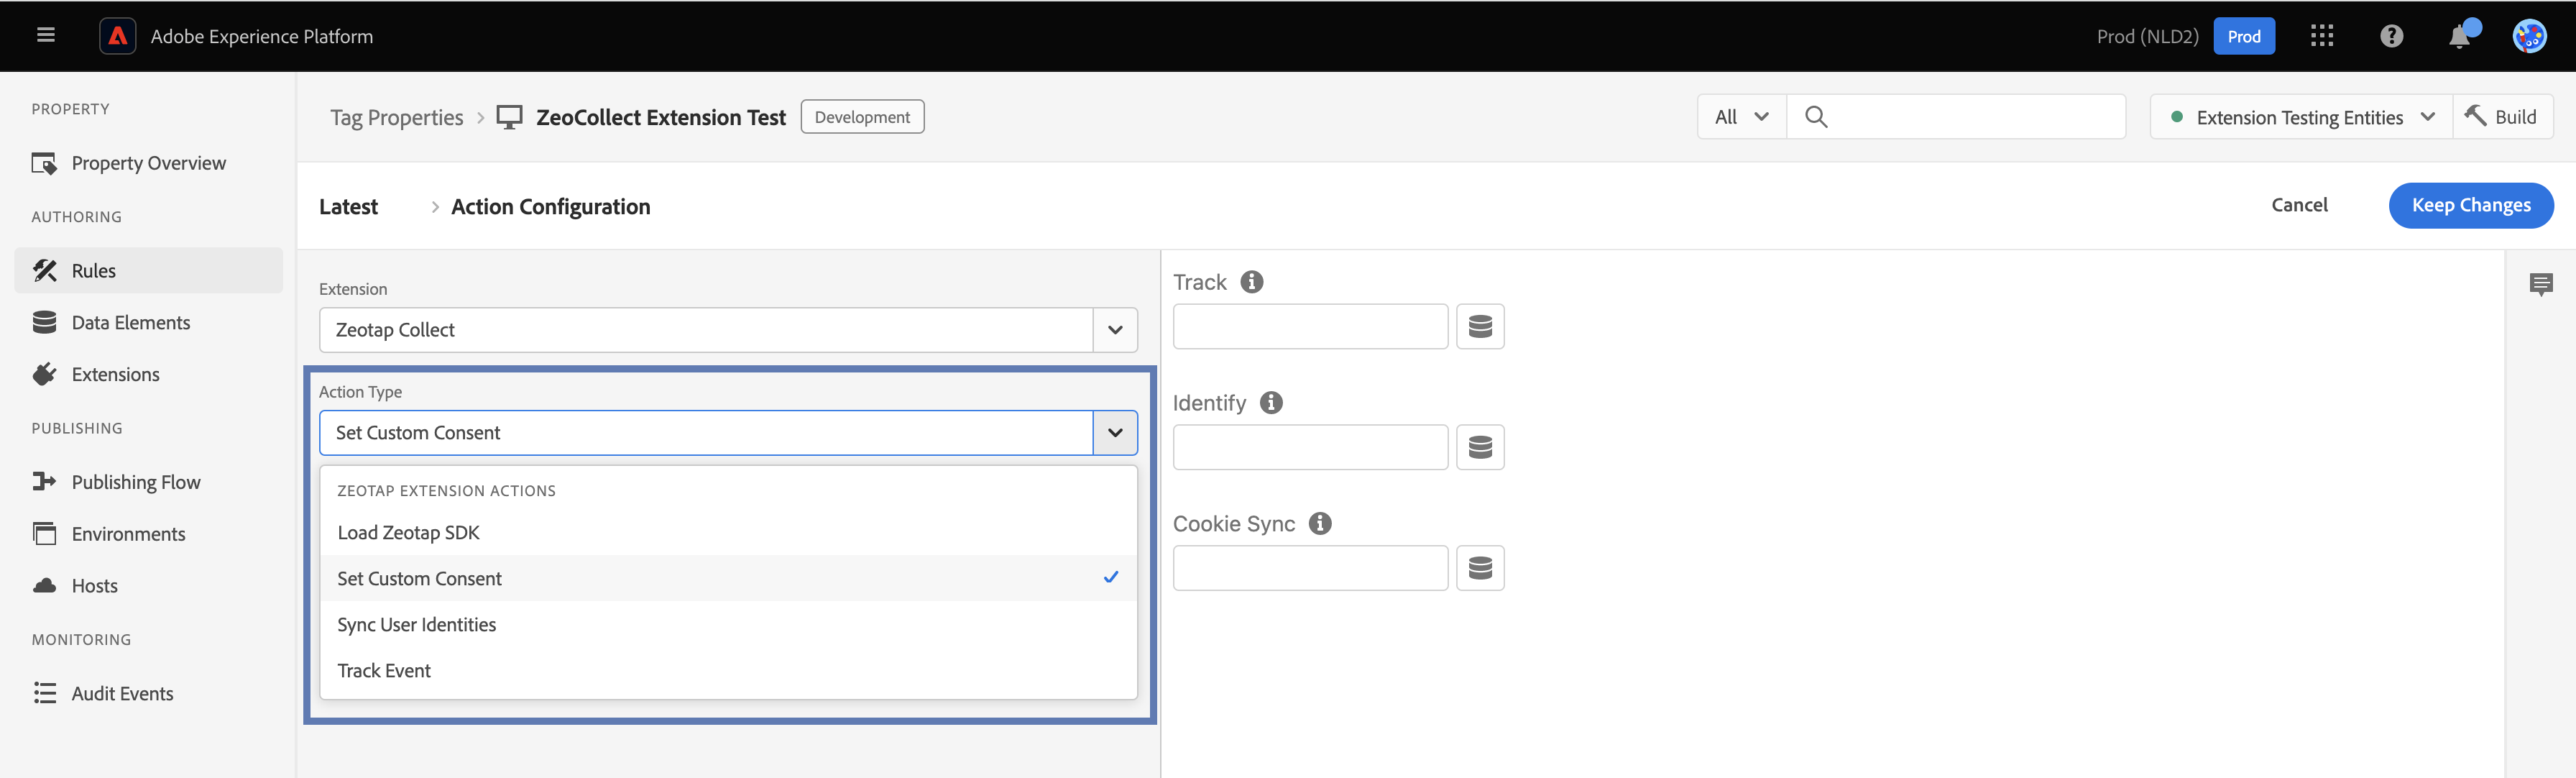
Task: Click the Keep Changes button
Action: pos(2470,205)
